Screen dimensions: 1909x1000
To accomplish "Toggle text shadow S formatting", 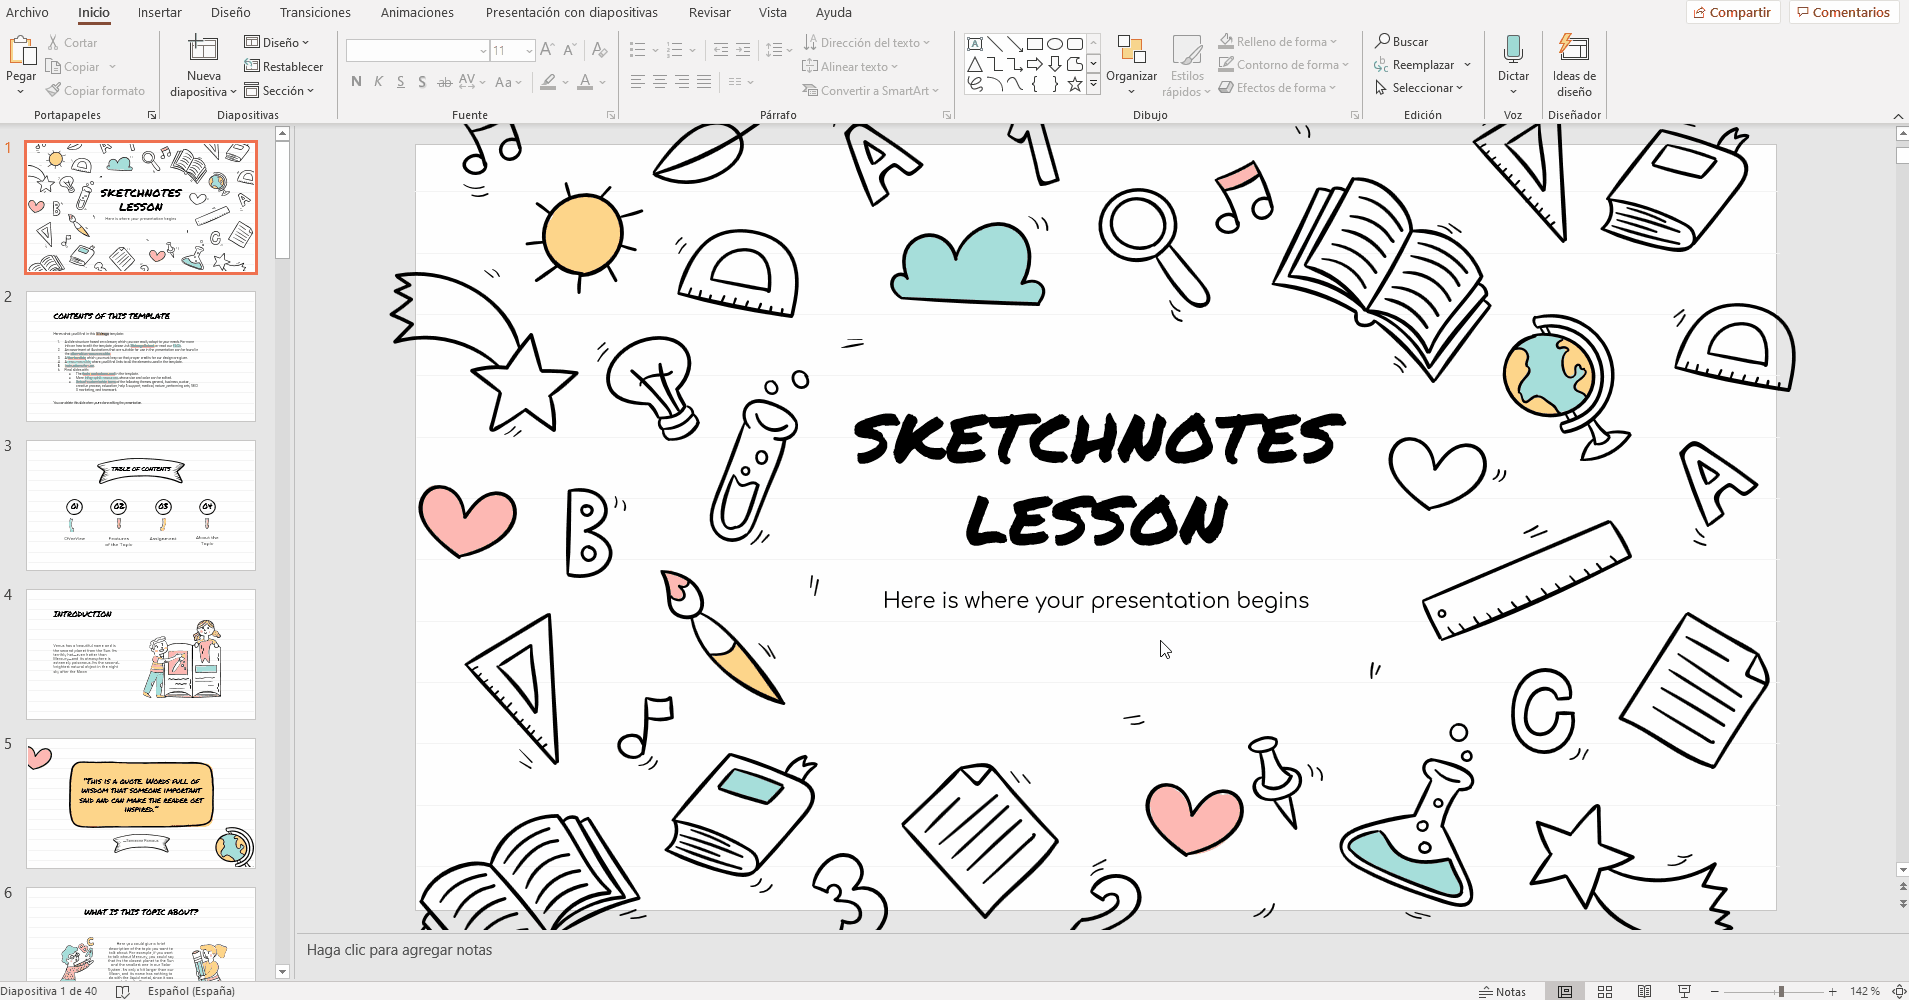I will tap(422, 82).
